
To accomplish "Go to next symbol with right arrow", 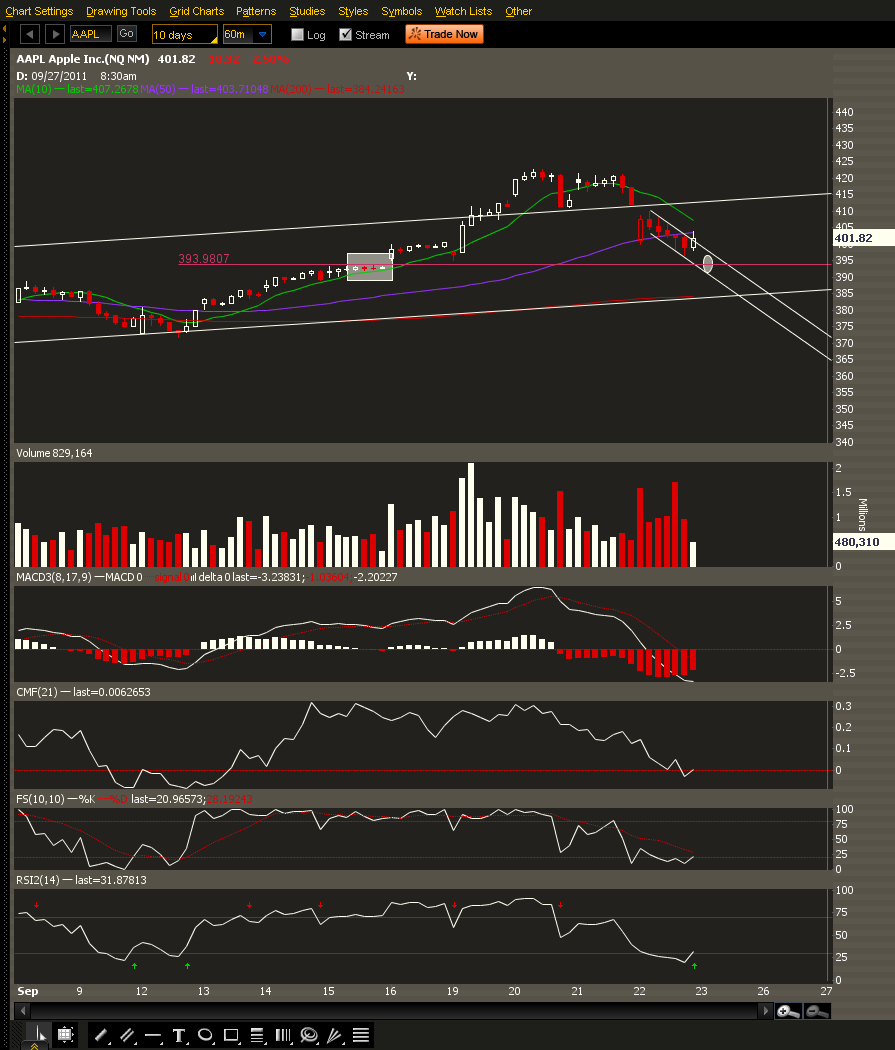I will point(56,34).
